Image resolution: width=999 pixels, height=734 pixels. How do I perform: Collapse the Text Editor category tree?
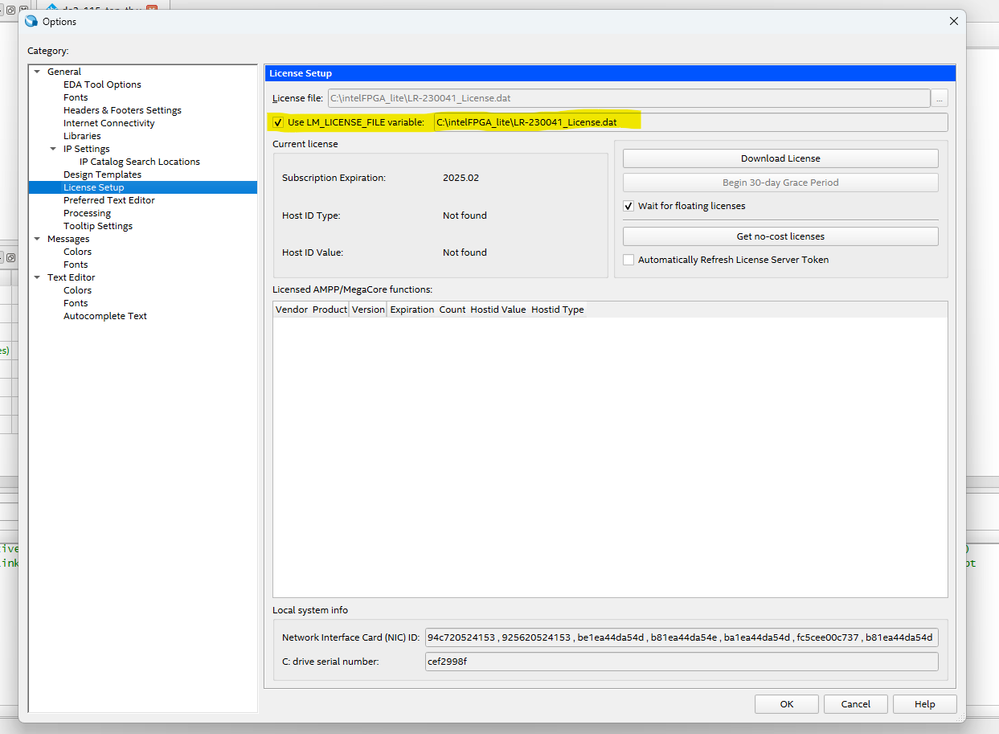[37, 277]
